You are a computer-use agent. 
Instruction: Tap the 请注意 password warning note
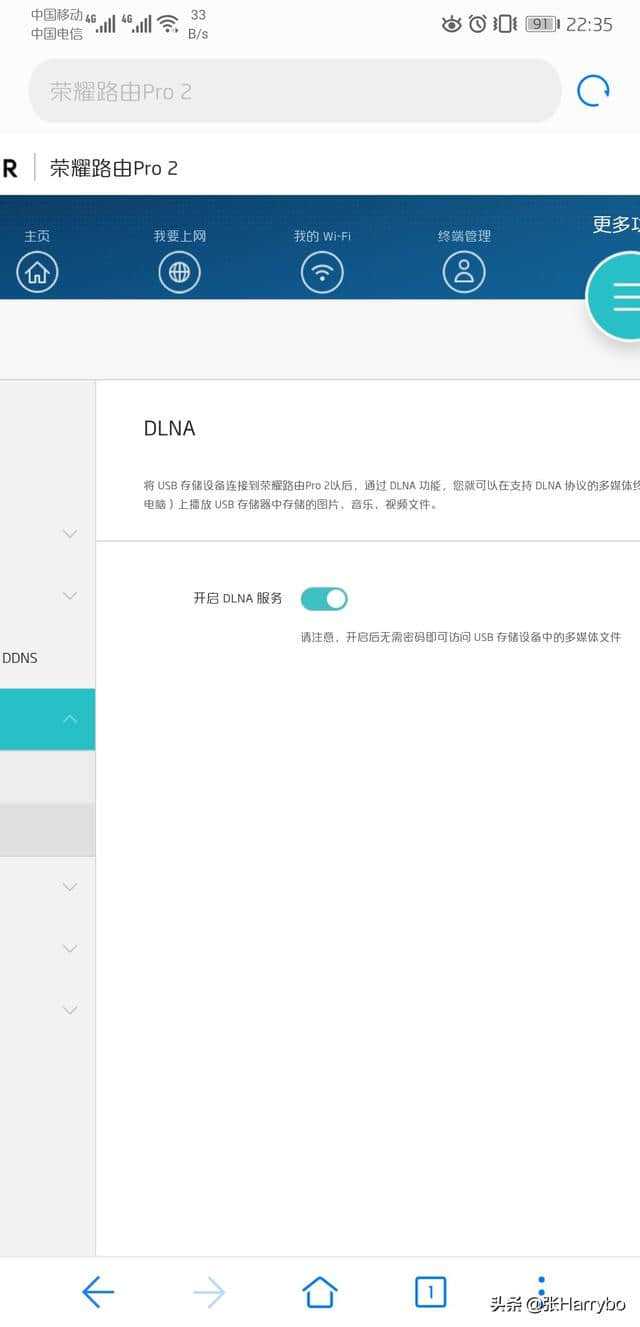point(461,637)
